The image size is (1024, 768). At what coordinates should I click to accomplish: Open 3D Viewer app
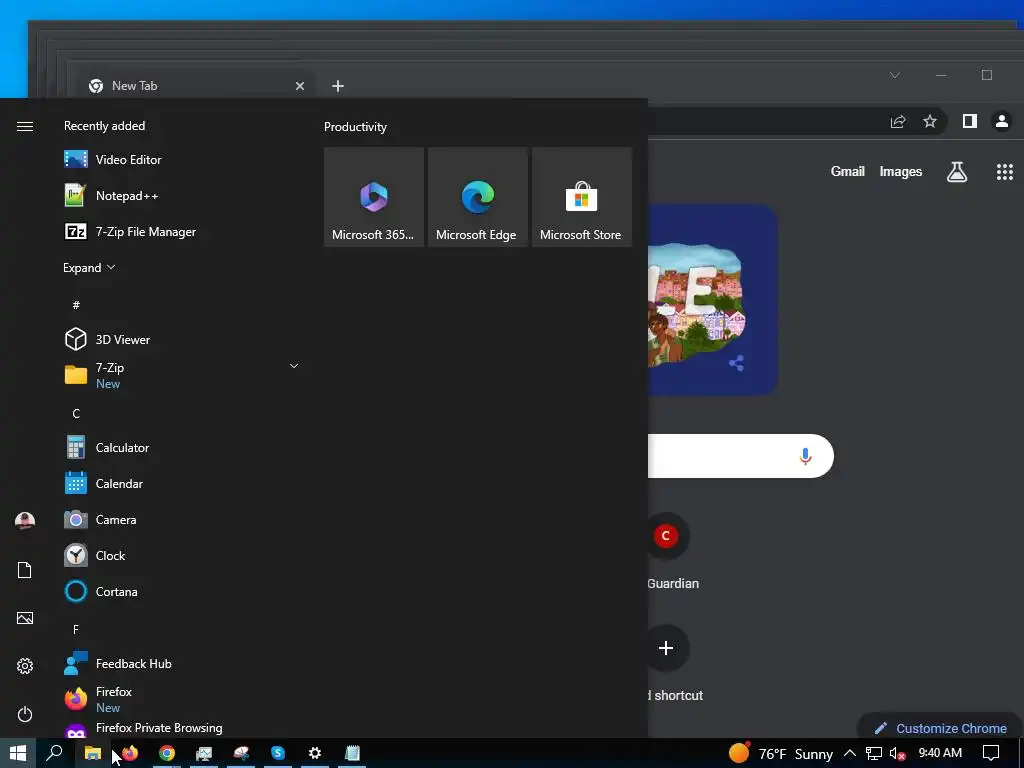pyautogui.click(x=183, y=340)
